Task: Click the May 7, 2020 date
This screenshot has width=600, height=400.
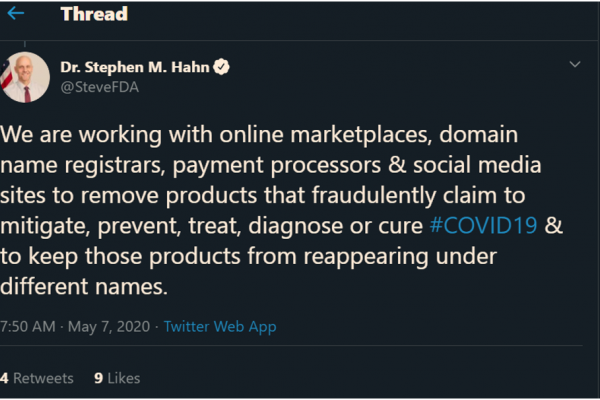Action: [109, 327]
